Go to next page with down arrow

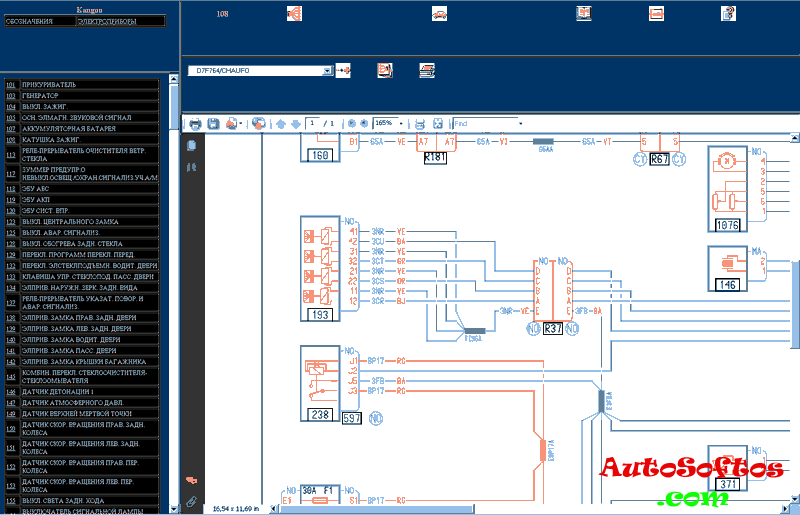click(x=296, y=124)
